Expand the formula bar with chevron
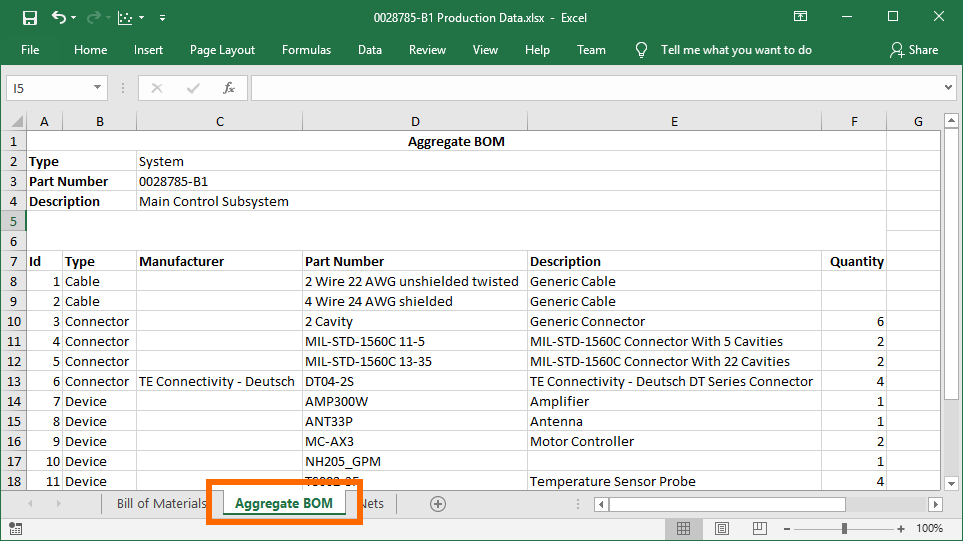Screen dimensions: 963x541 coord(949,88)
